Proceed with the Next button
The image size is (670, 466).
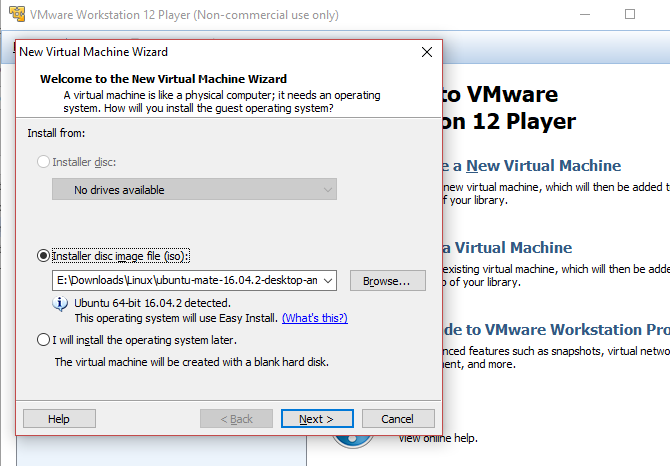[x=317, y=418]
